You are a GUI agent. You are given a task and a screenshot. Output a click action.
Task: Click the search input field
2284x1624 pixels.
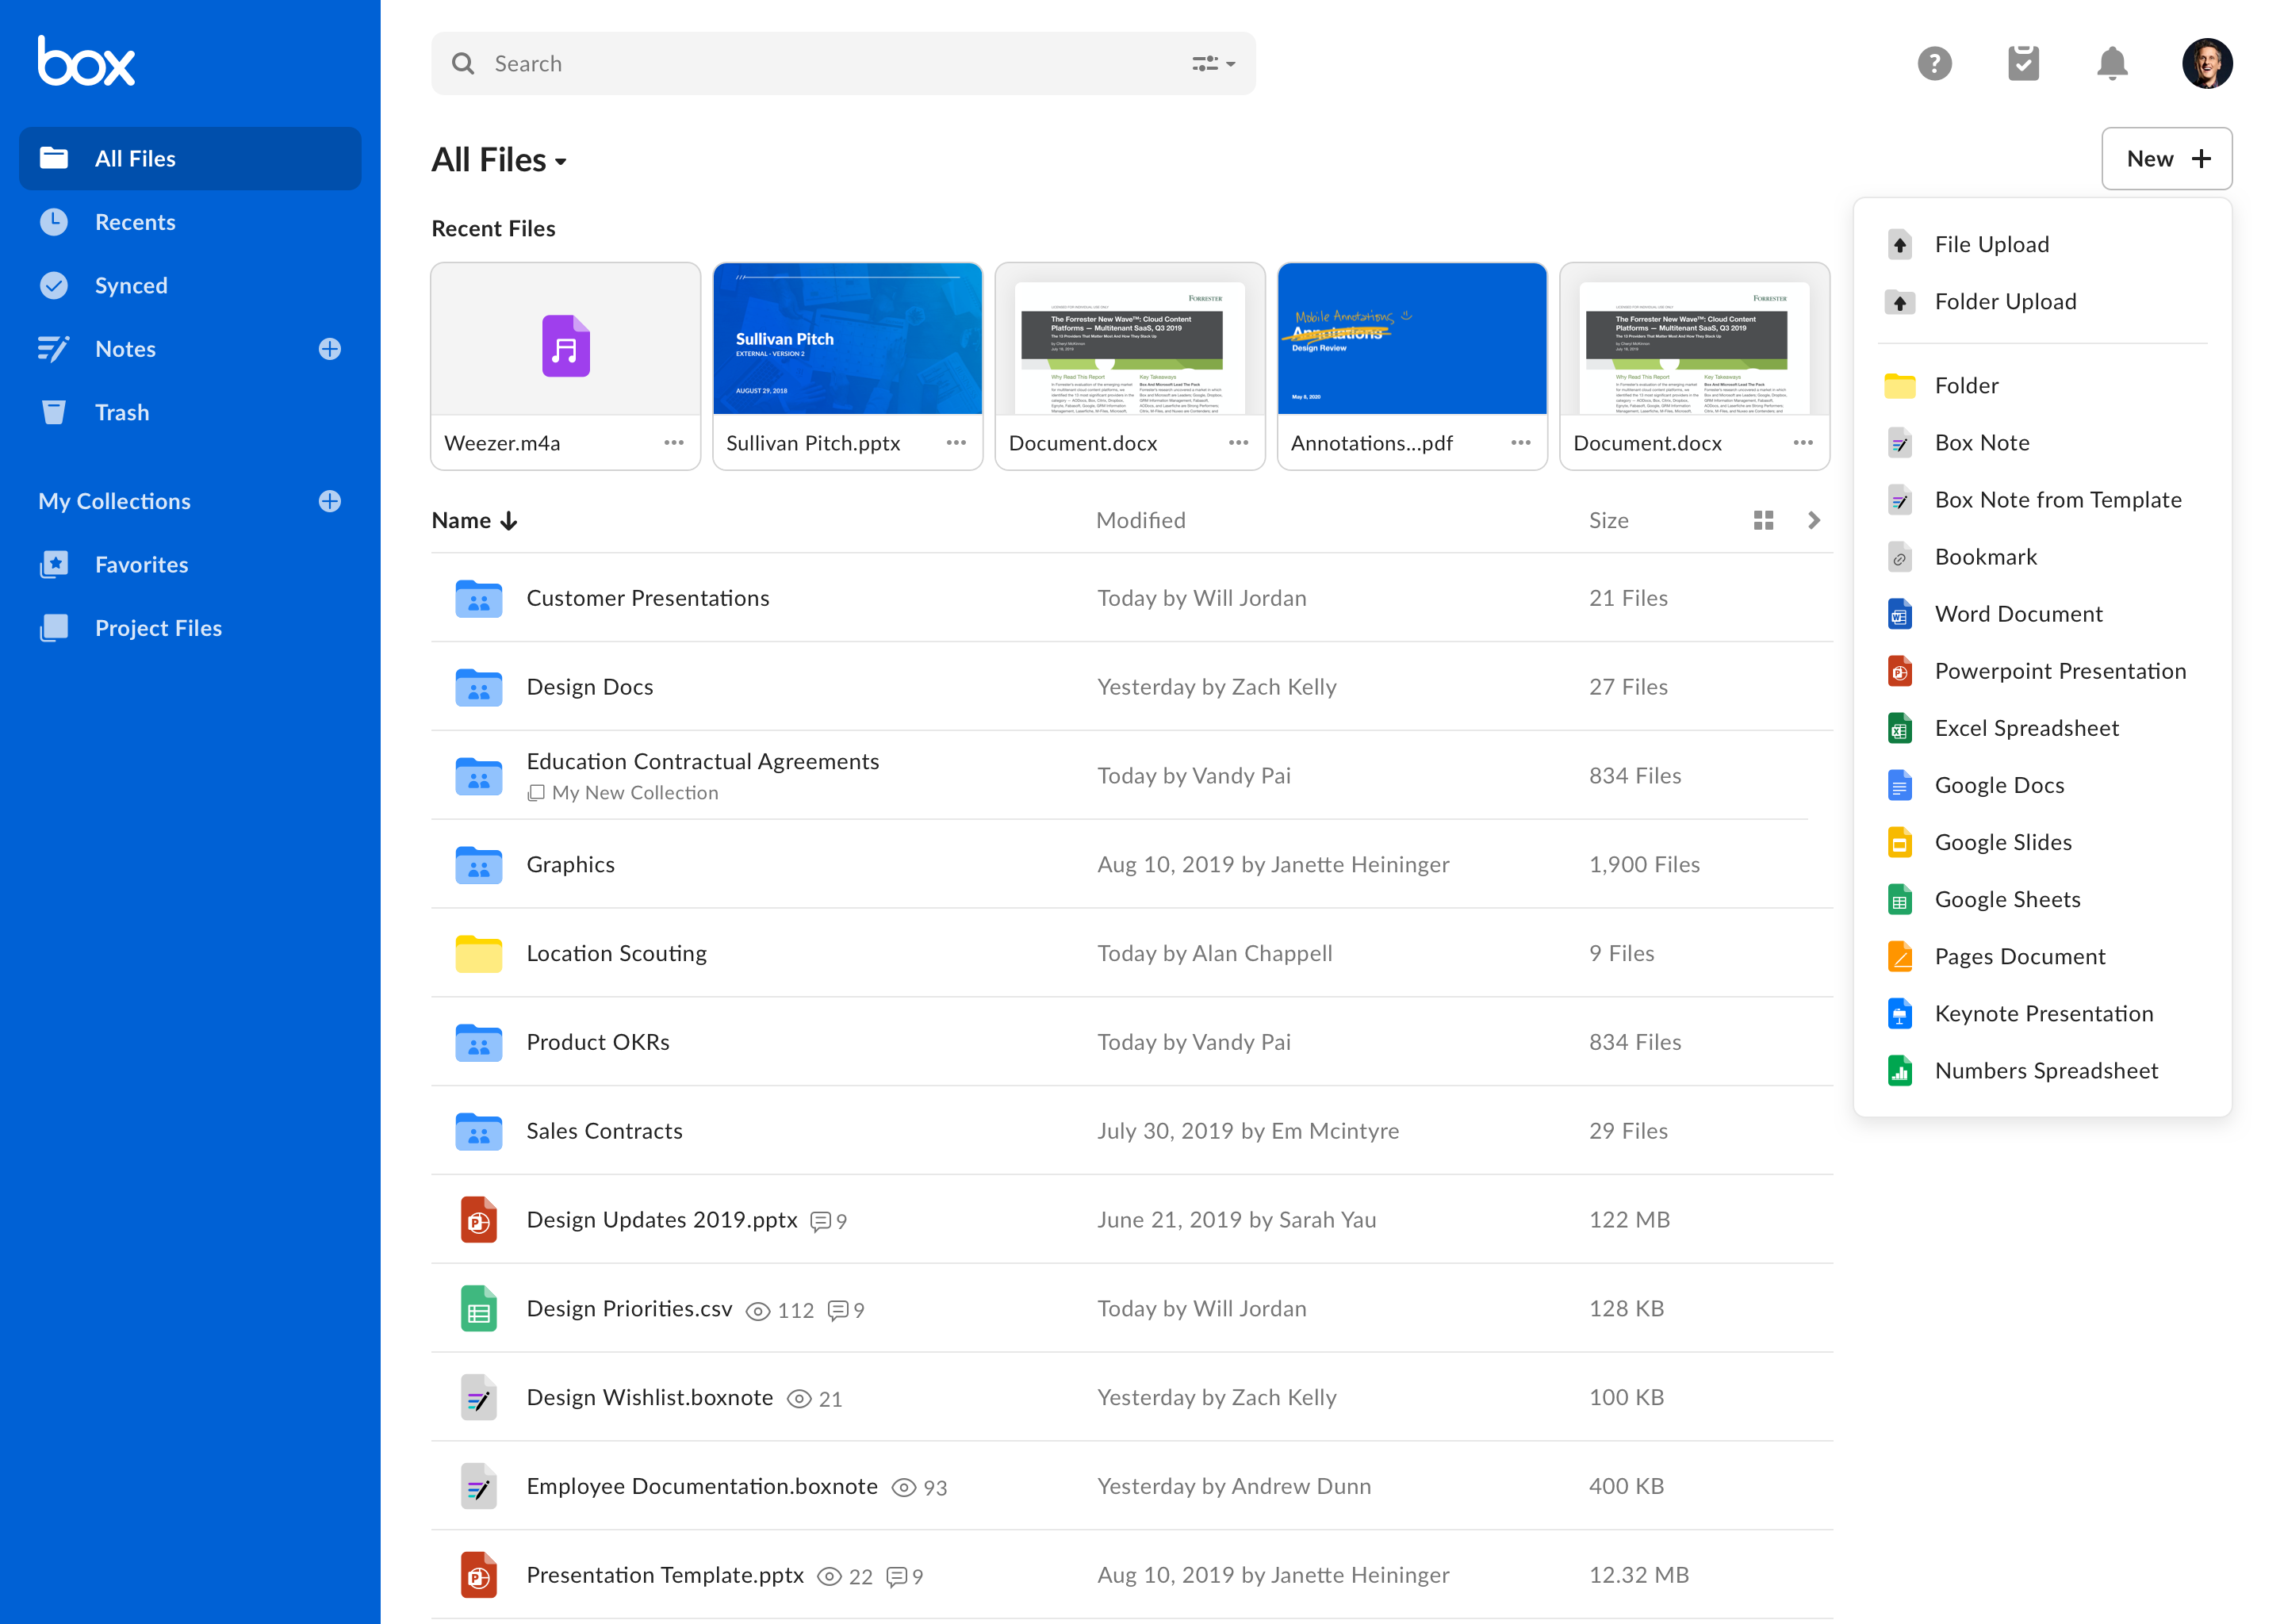(x=841, y=63)
